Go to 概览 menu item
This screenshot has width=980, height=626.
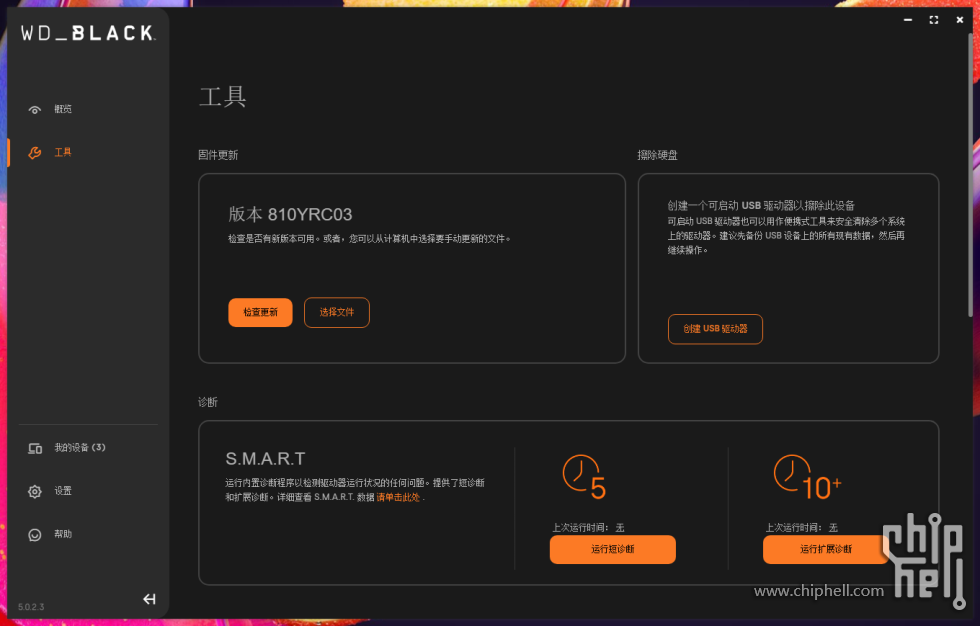62,109
